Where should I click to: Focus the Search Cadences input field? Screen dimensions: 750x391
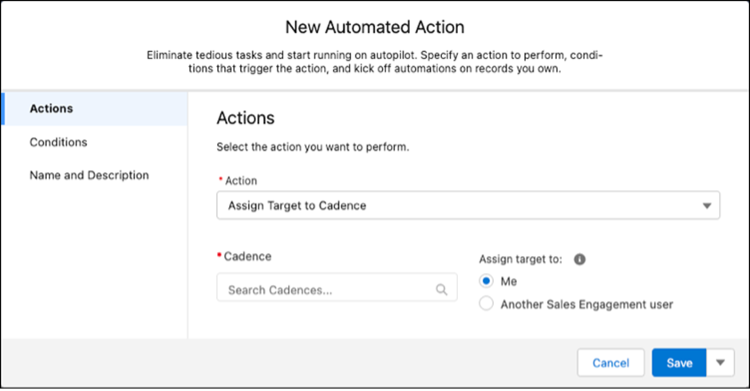[x=337, y=288]
